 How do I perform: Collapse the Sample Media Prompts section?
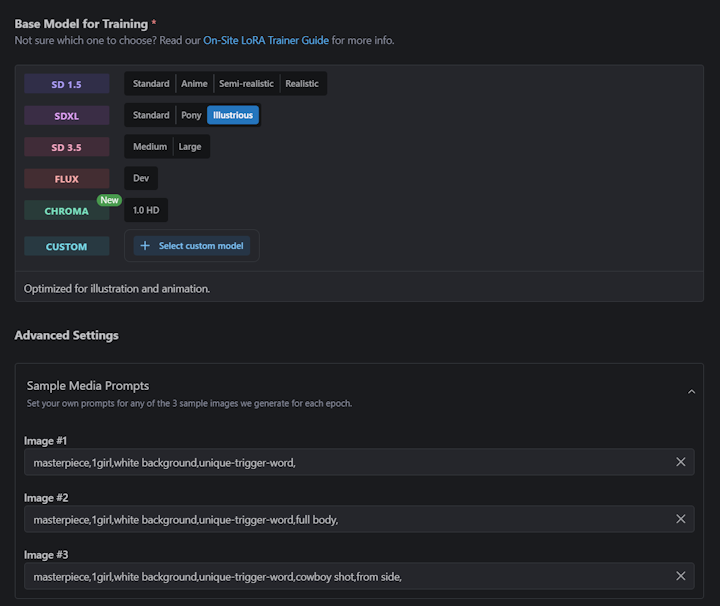691,392
